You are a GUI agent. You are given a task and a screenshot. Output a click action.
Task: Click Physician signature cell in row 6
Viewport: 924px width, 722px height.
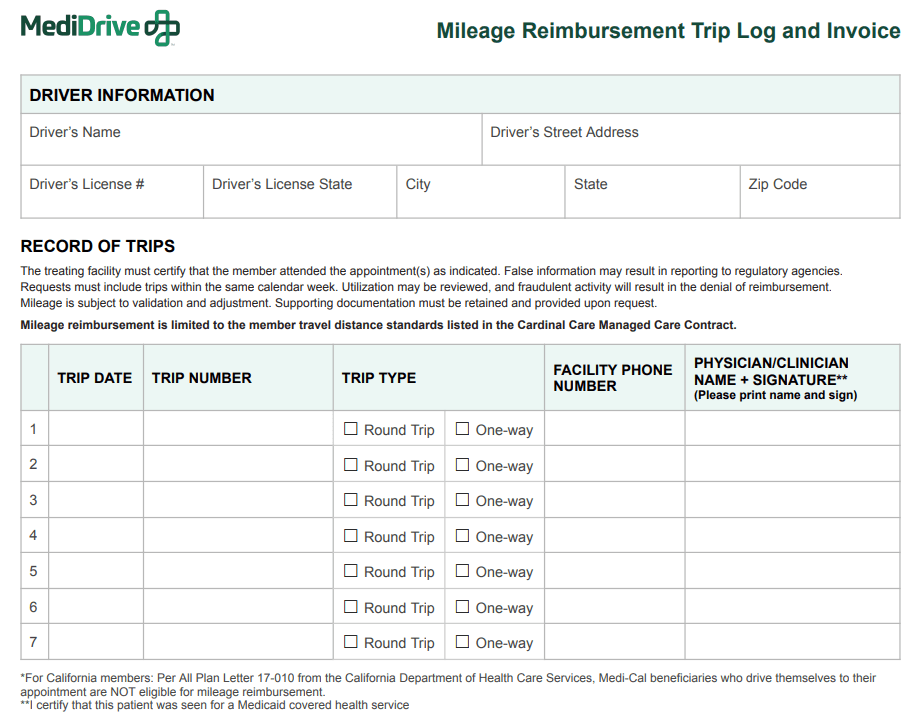click(x=793, y=606)
